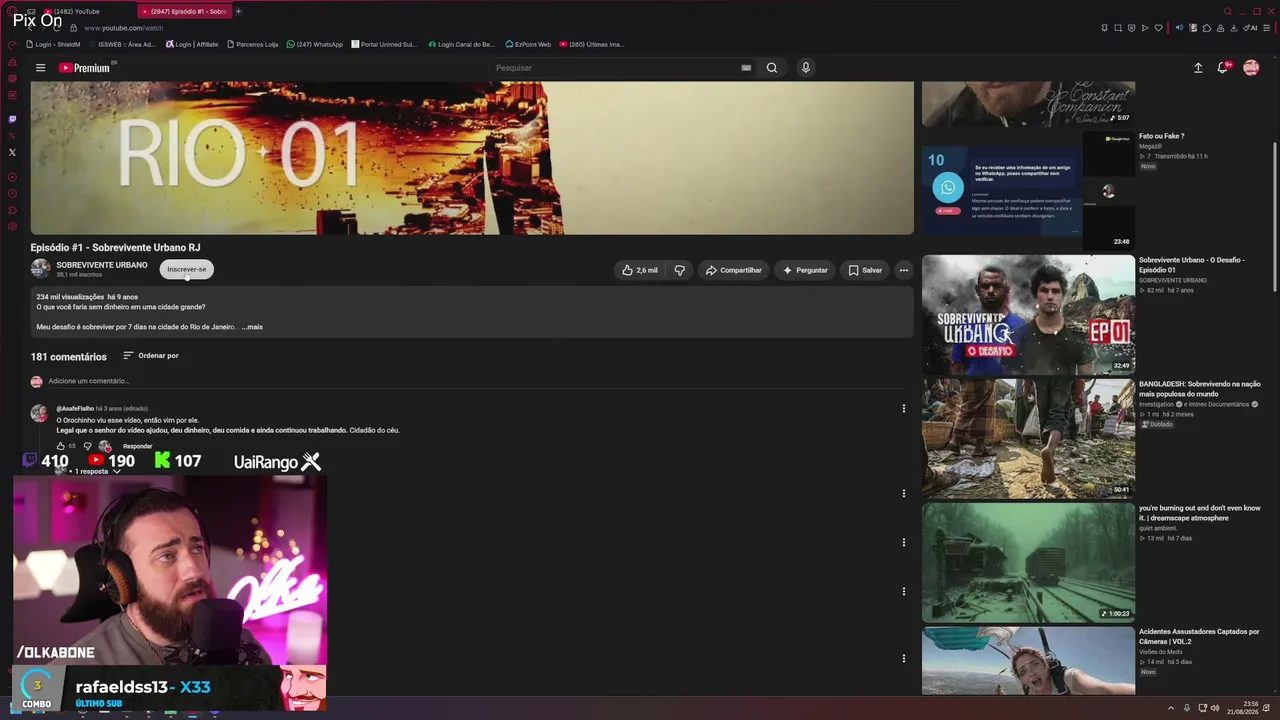
Task: Click the browser address bar URL
Action: coord(124,28)
